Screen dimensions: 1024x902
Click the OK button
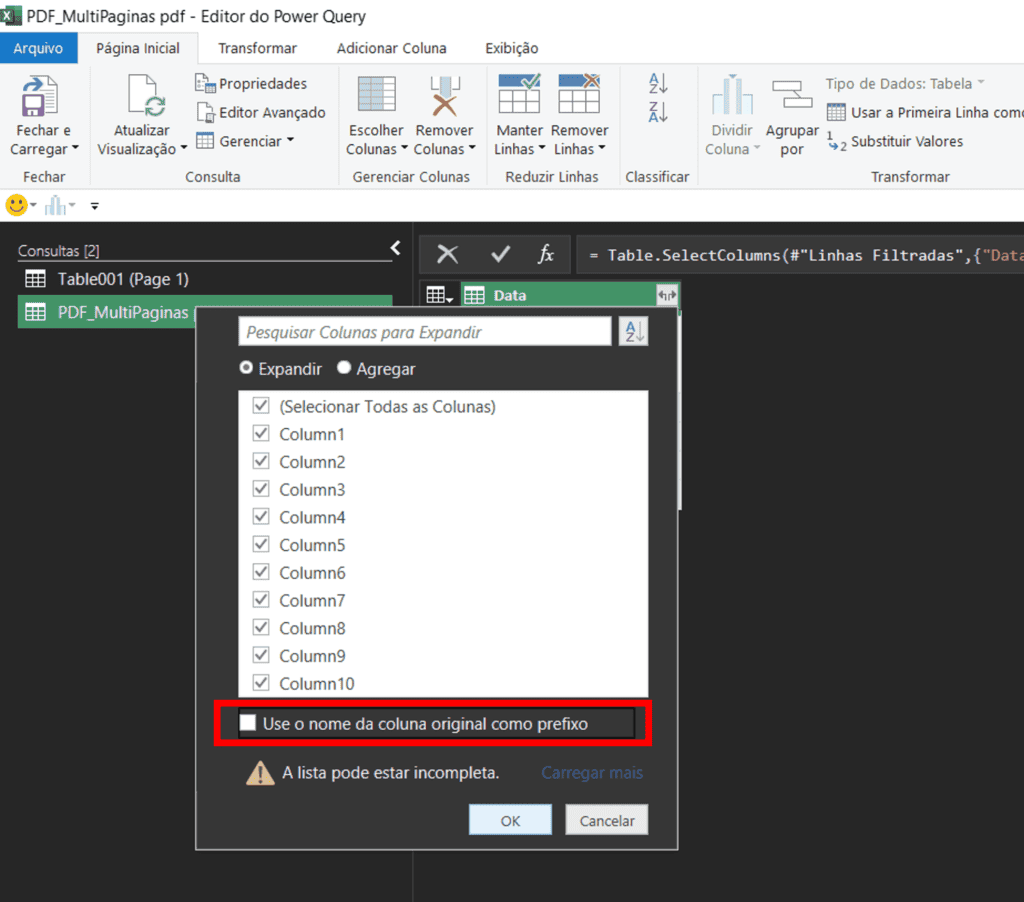point(510,819)
